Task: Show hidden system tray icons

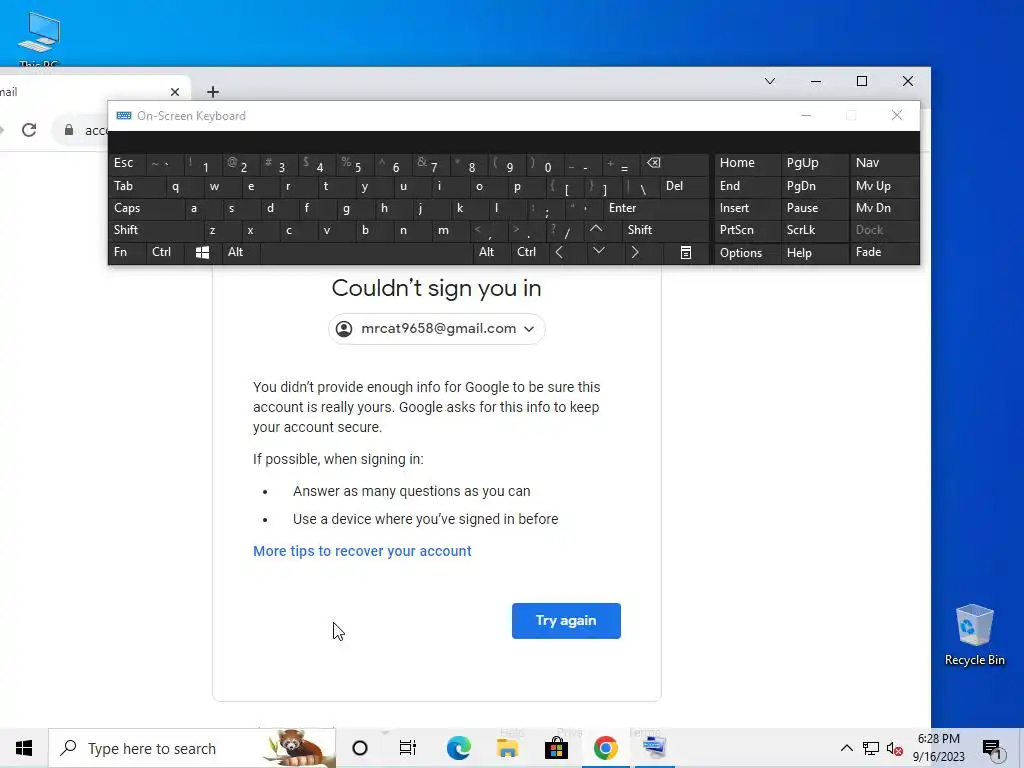Action: 846,748
